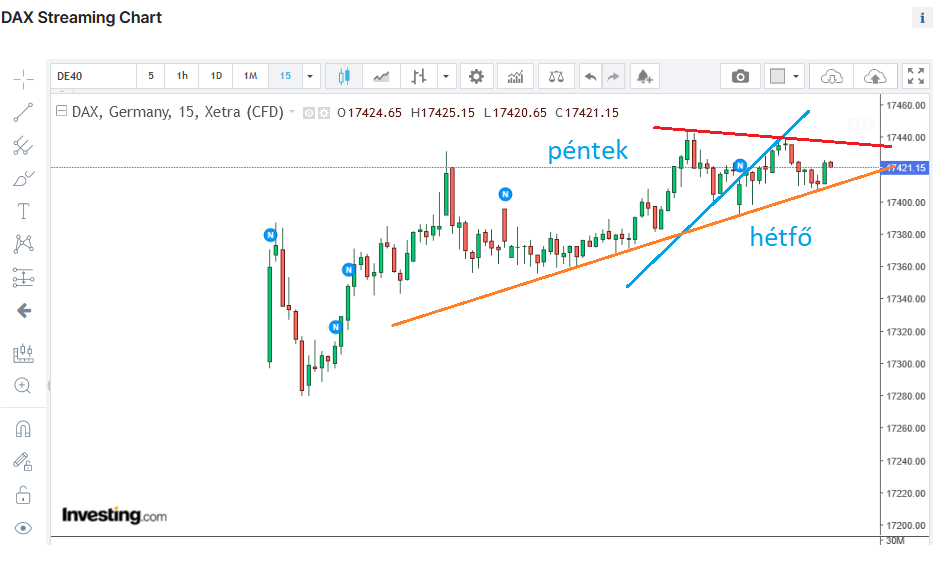Enter fullscreen mode

coord(916,76)
